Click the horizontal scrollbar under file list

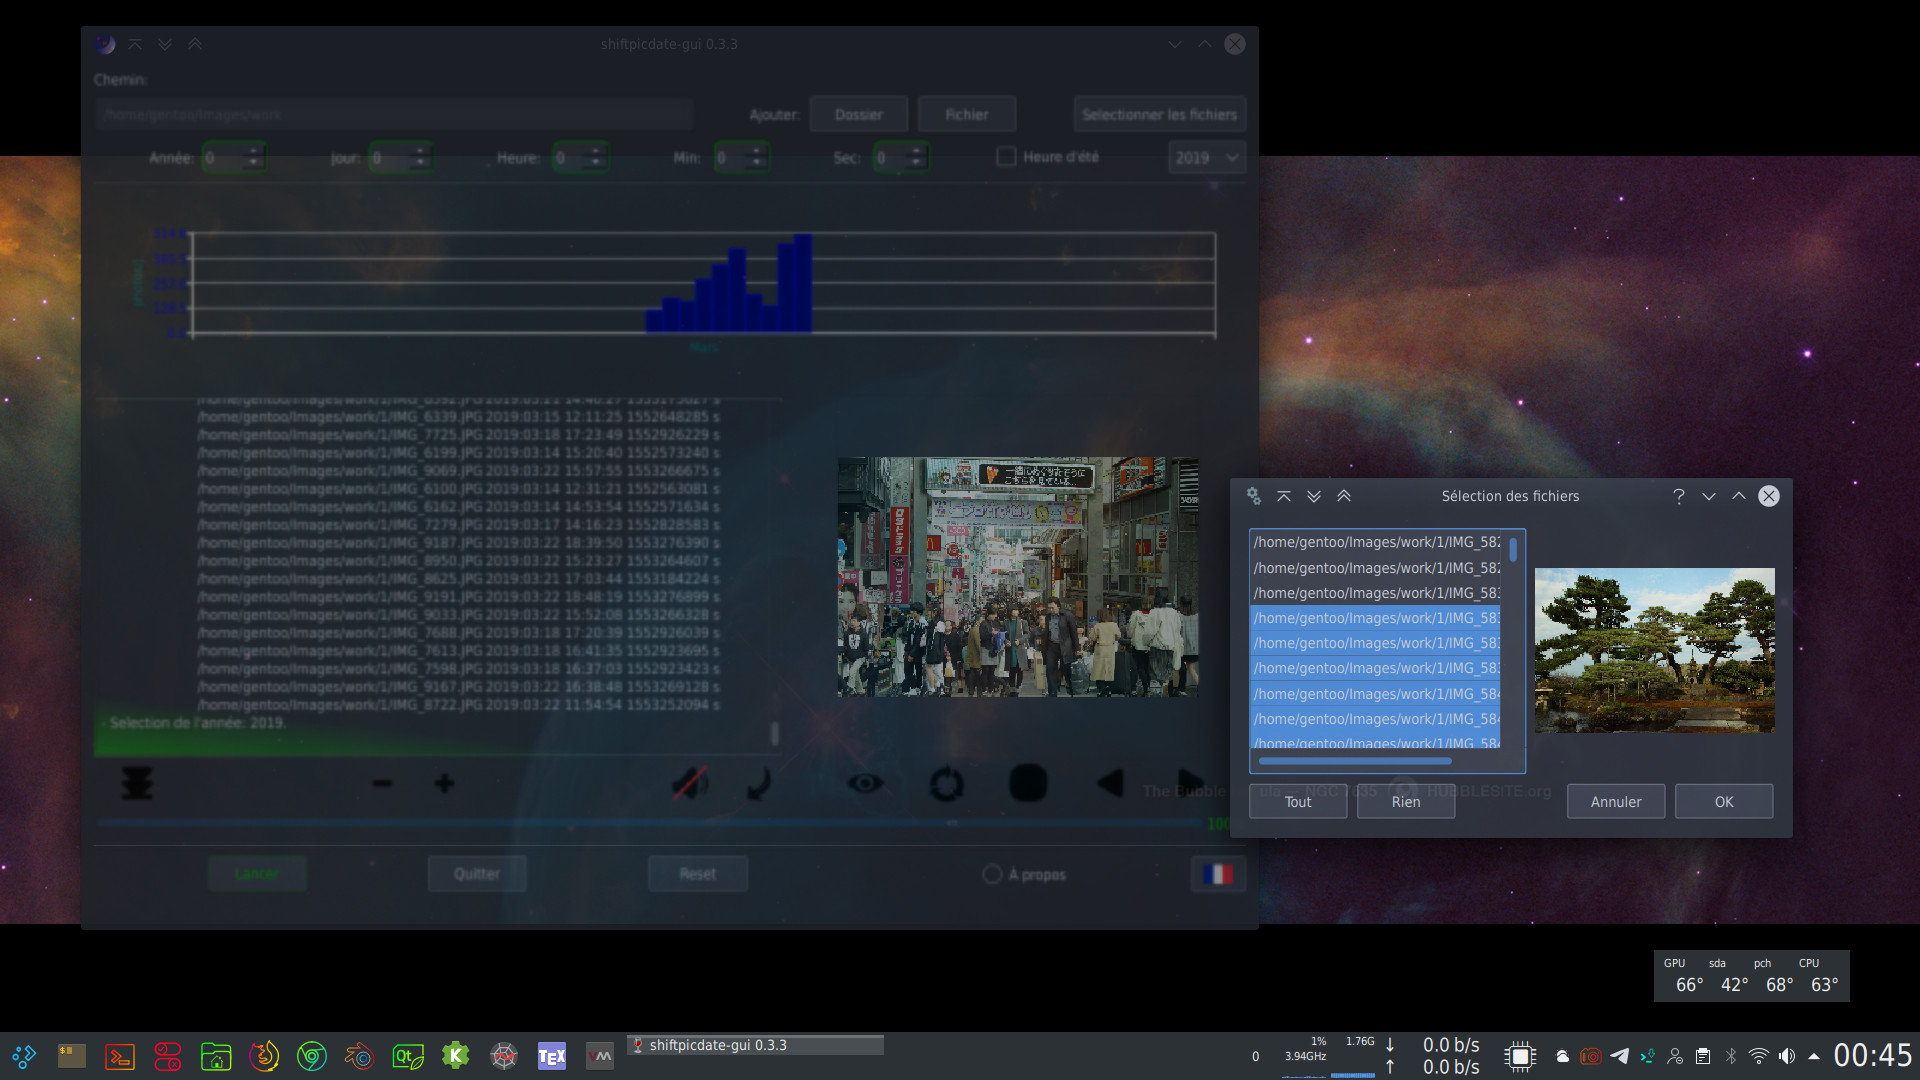(1355, 761)
